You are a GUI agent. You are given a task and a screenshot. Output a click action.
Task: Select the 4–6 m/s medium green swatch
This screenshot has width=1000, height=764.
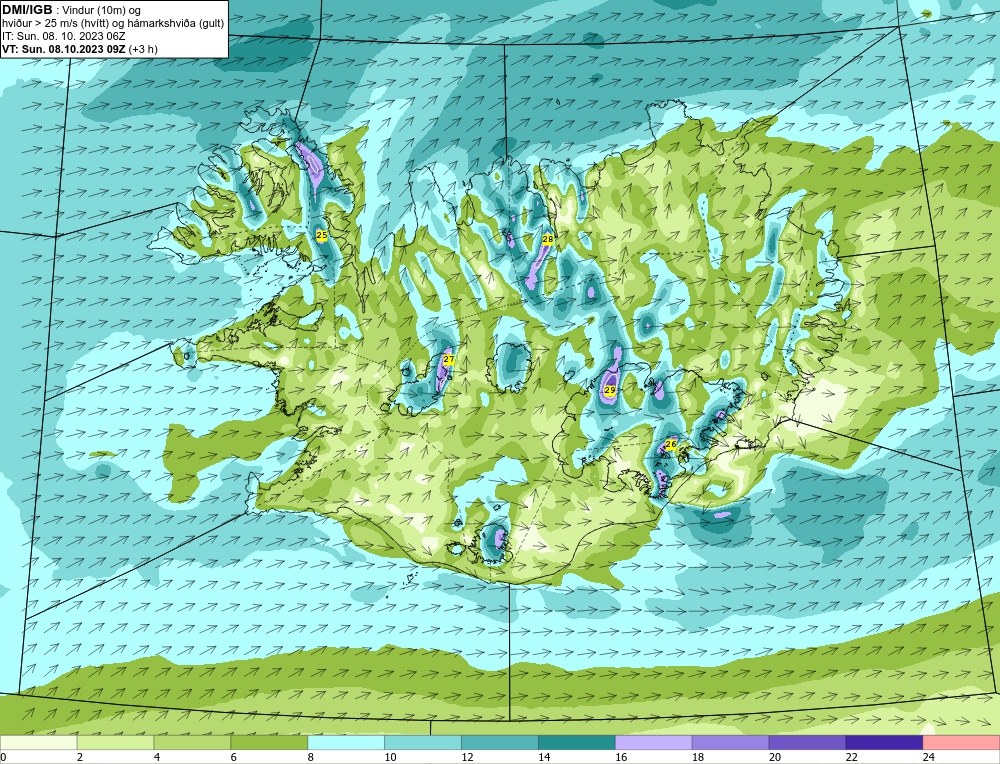click(192, 743)
